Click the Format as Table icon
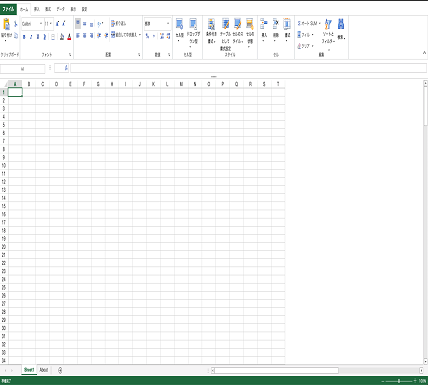 tap(226, 24)
